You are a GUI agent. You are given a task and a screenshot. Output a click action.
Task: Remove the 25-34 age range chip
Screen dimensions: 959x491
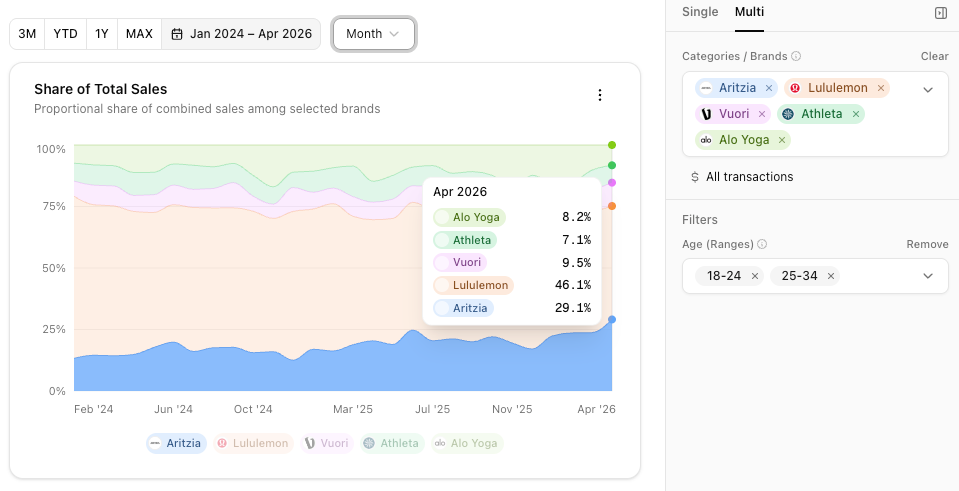coord(831,276)
